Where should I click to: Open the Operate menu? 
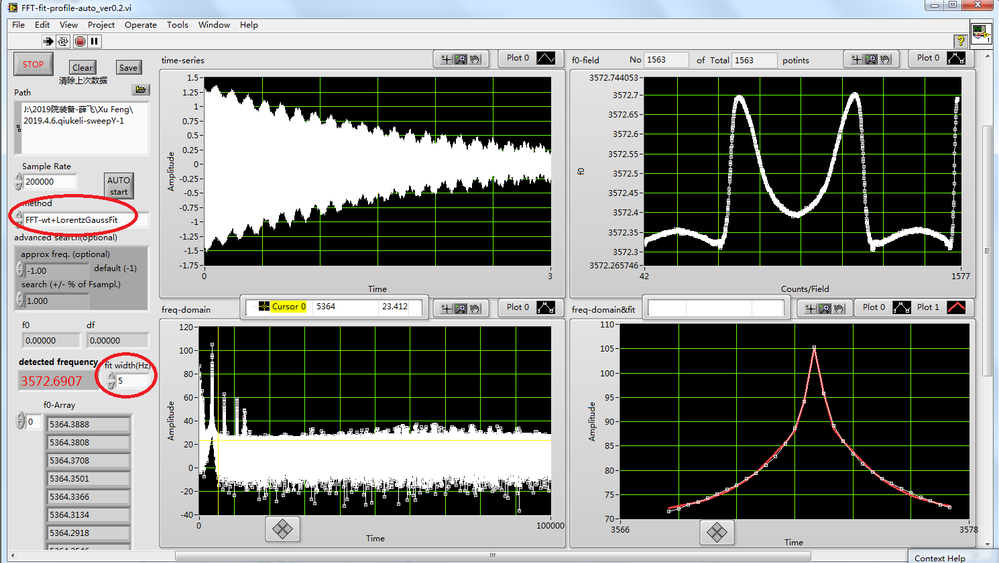click(141, 25)
